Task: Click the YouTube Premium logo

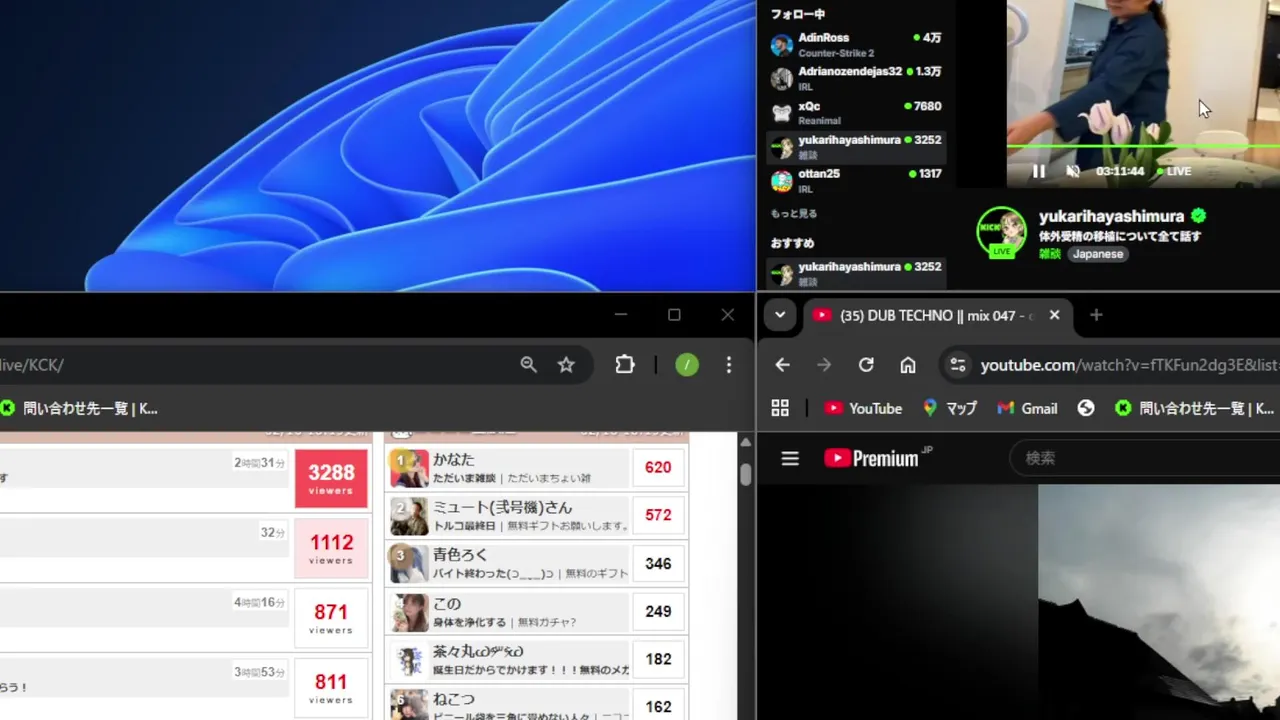Action: click(x=878, y=457)
